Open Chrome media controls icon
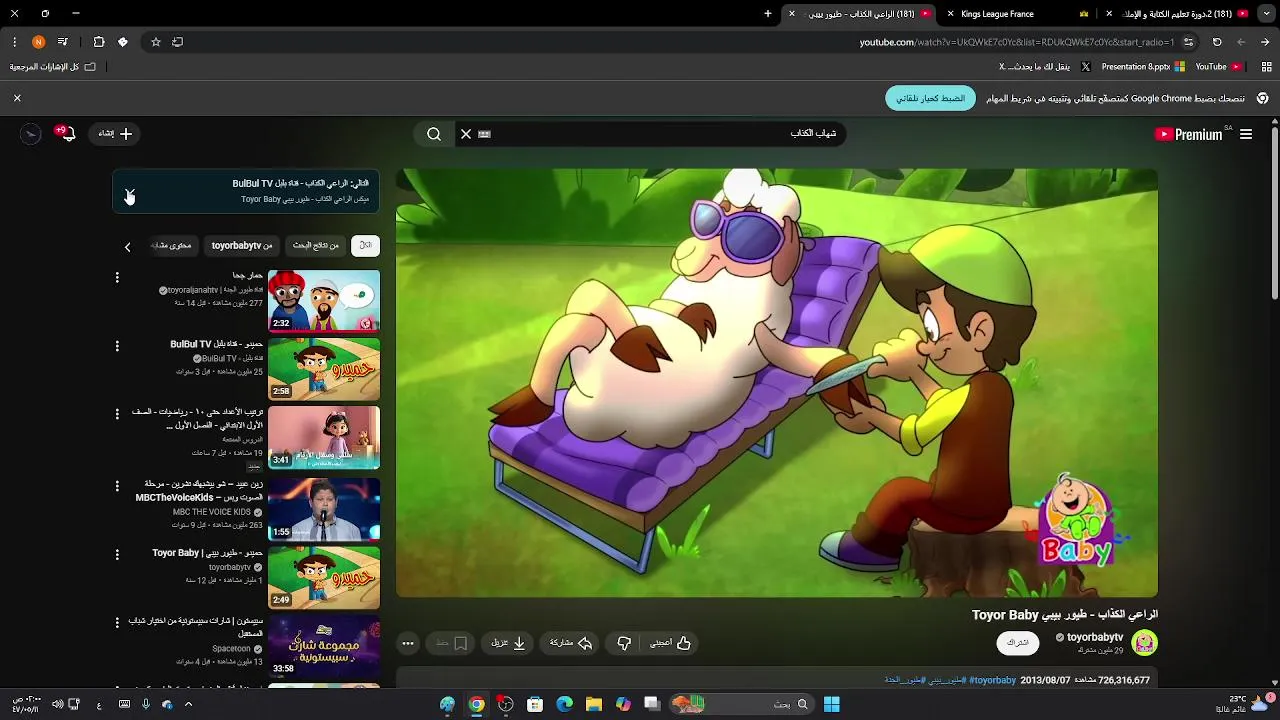 (63, 42)
